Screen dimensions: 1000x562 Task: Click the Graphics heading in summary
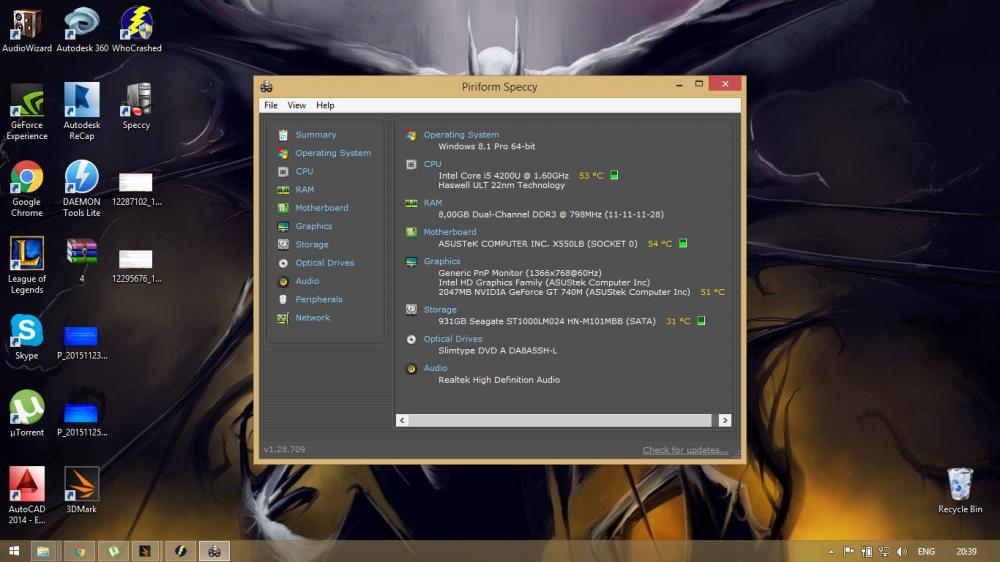coord(442,262)
